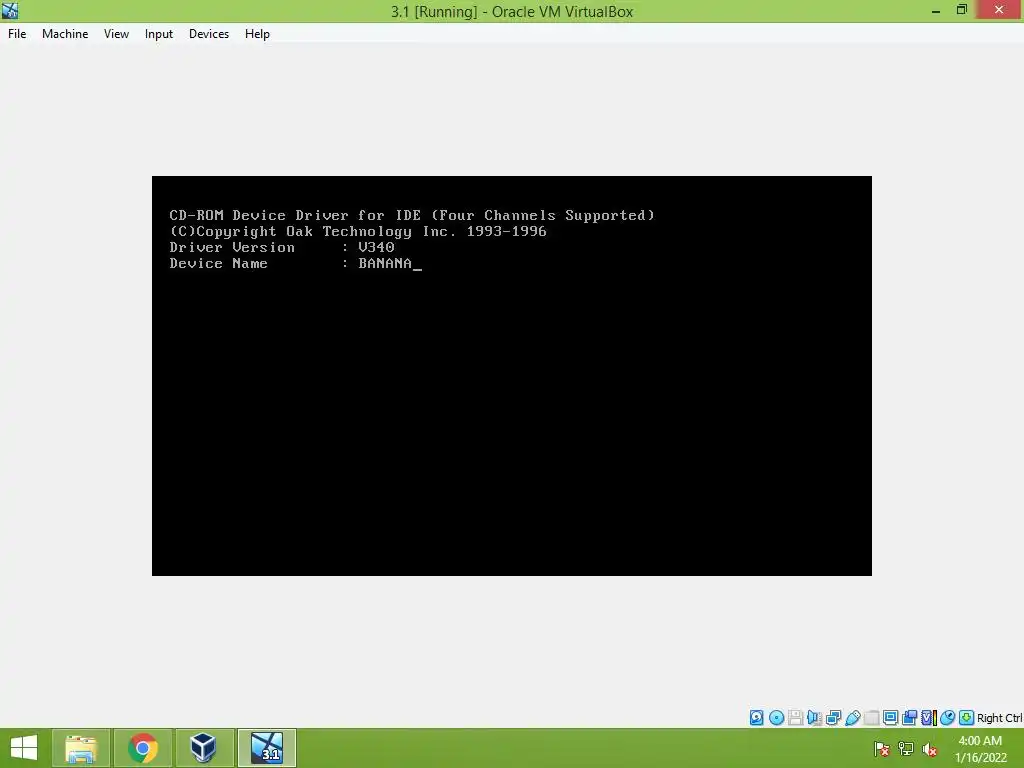Click the greyed shared folders indicator icon
1024x768 pixels.
872,718
